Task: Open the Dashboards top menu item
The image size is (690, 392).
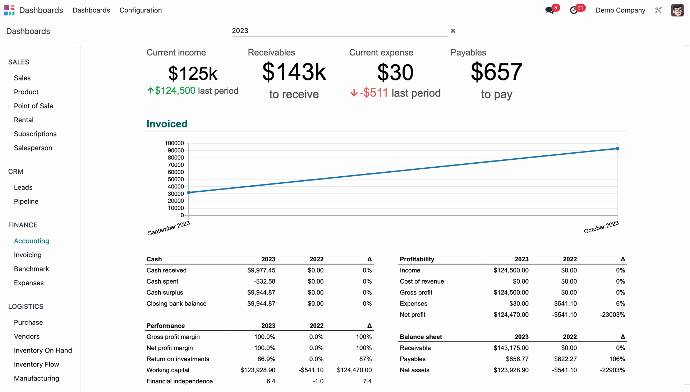Action: 91,10
